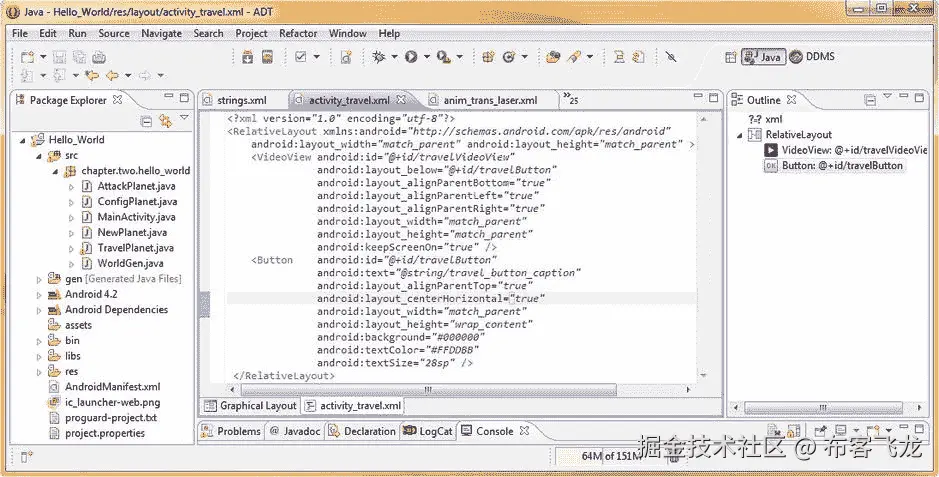Expand the Android 4.2 library node
Viewport: 939px width, 477px height.
39,294
